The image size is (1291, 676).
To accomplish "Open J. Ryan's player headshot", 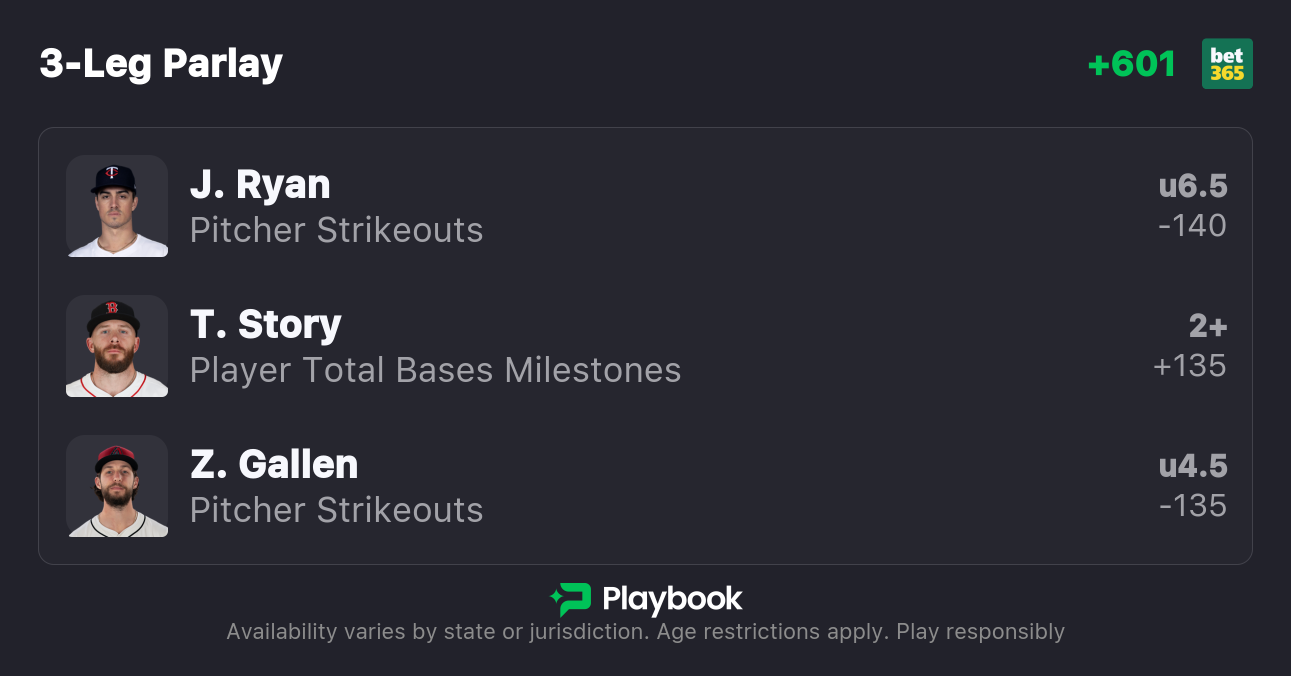I will point(117,206).
